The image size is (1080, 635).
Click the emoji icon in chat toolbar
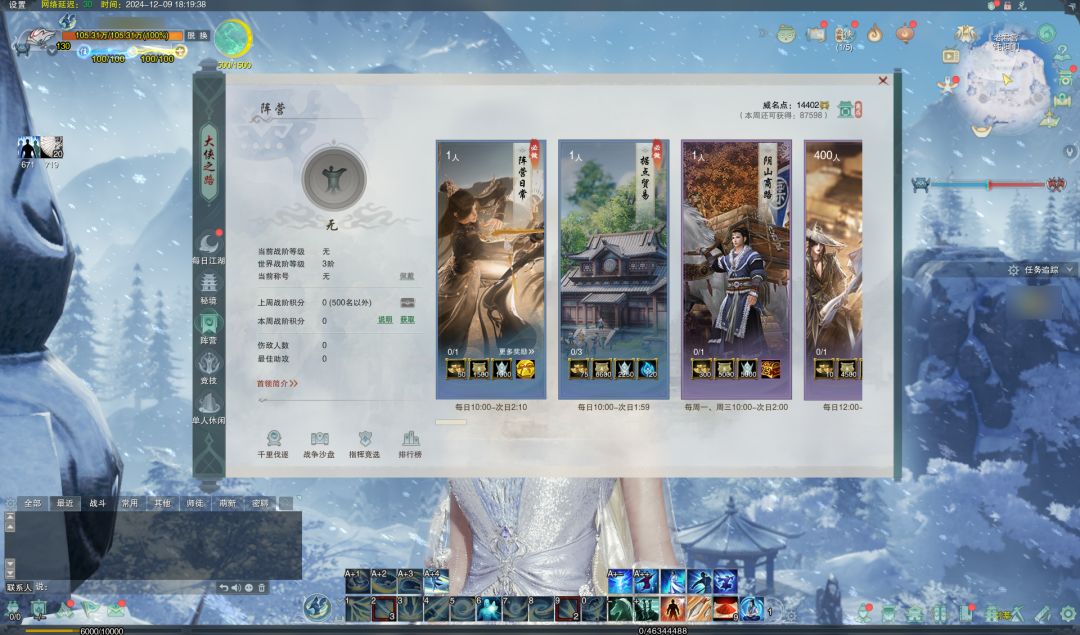249,588
